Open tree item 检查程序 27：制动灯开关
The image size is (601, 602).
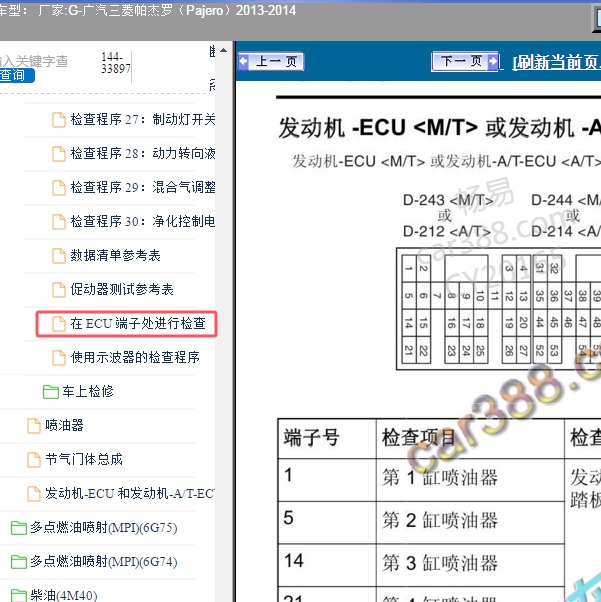pos(142,119)
